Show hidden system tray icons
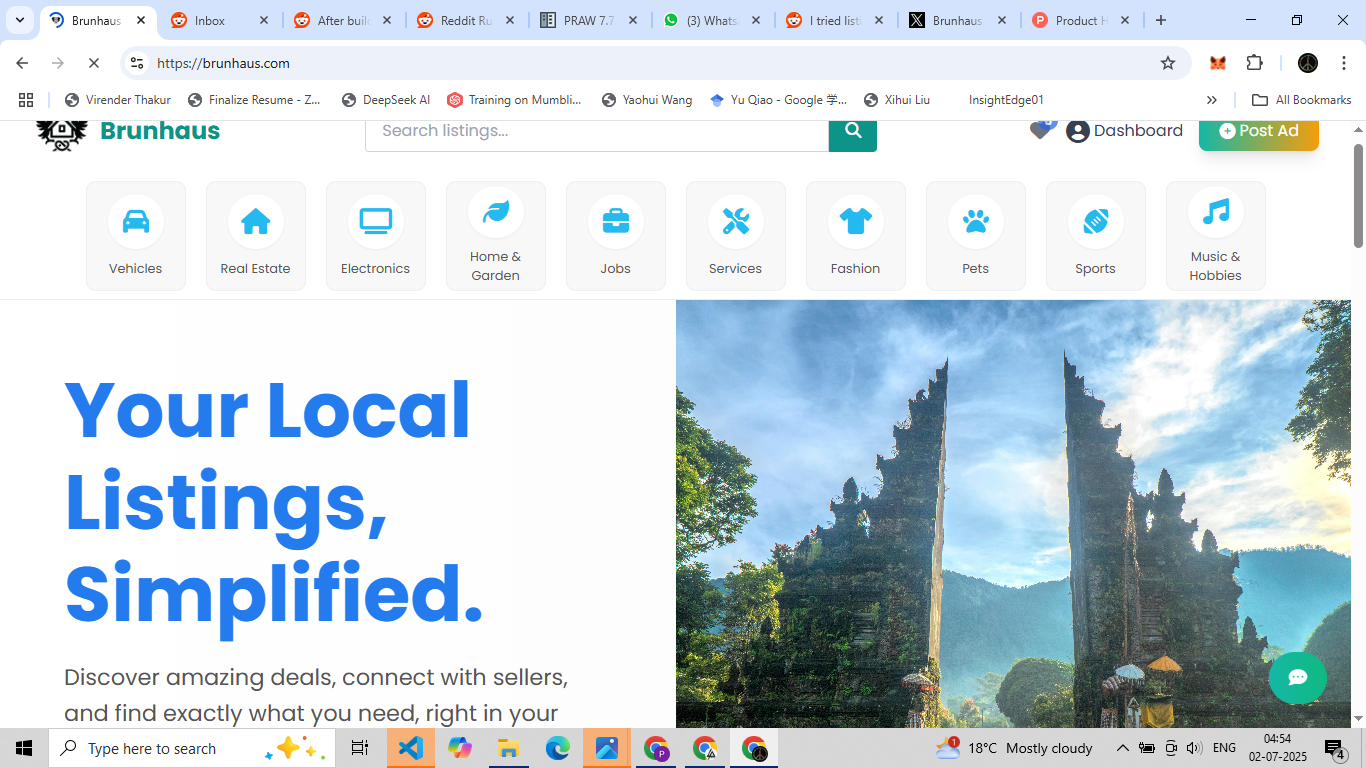Image resolution: width=1366 pixels, height=768 pixels. 1122,748
